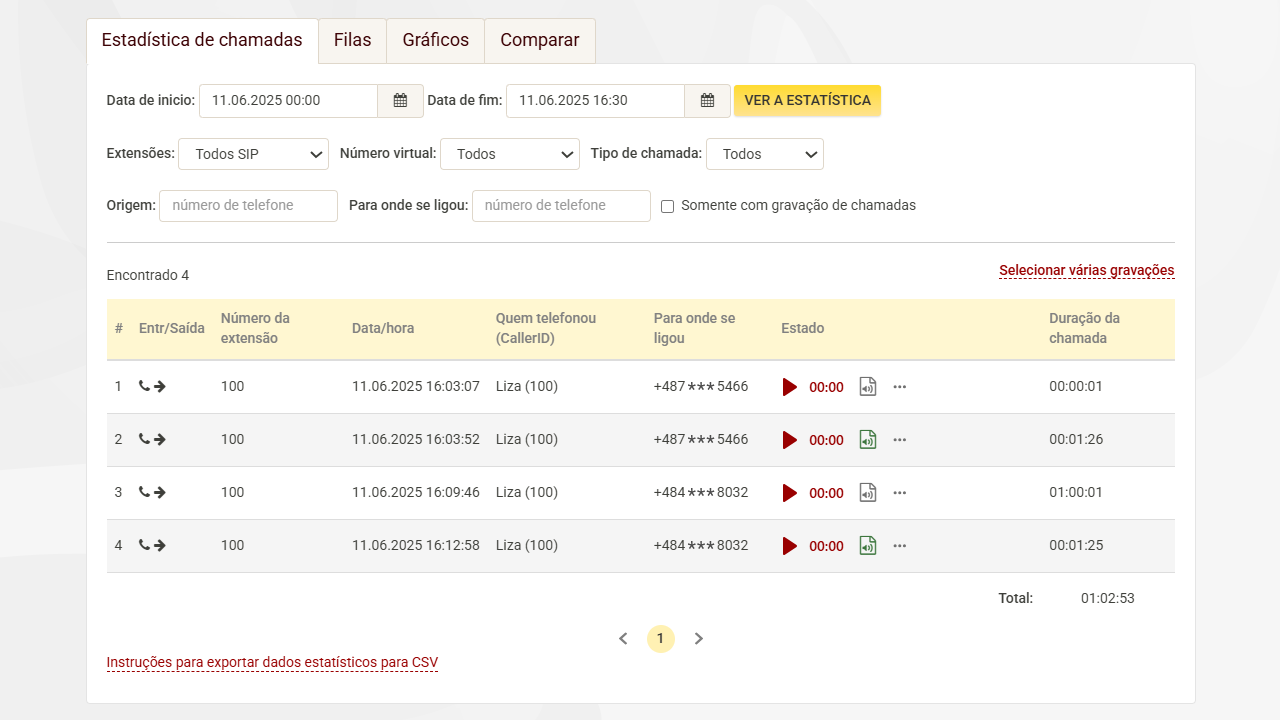Open calendar picker for Data de fim
The height and width of the screenshot is (720, 1280).
707,101
